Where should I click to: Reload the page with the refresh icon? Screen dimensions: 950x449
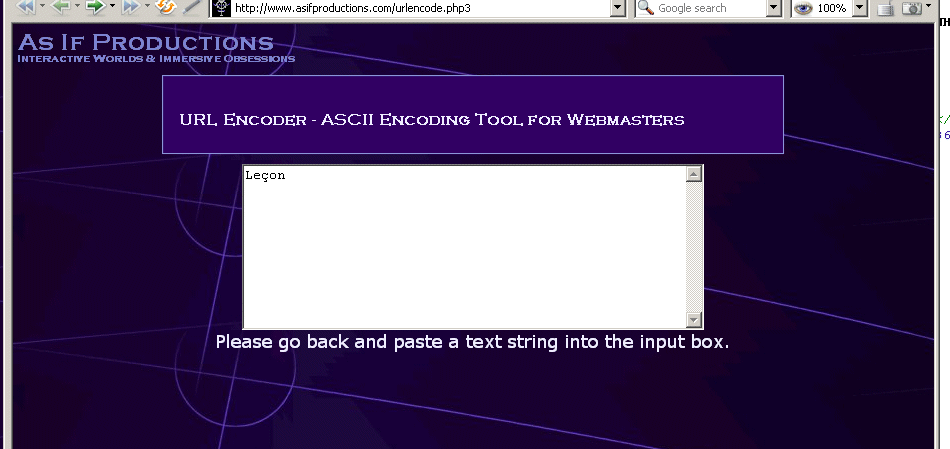tap(166, 7)
